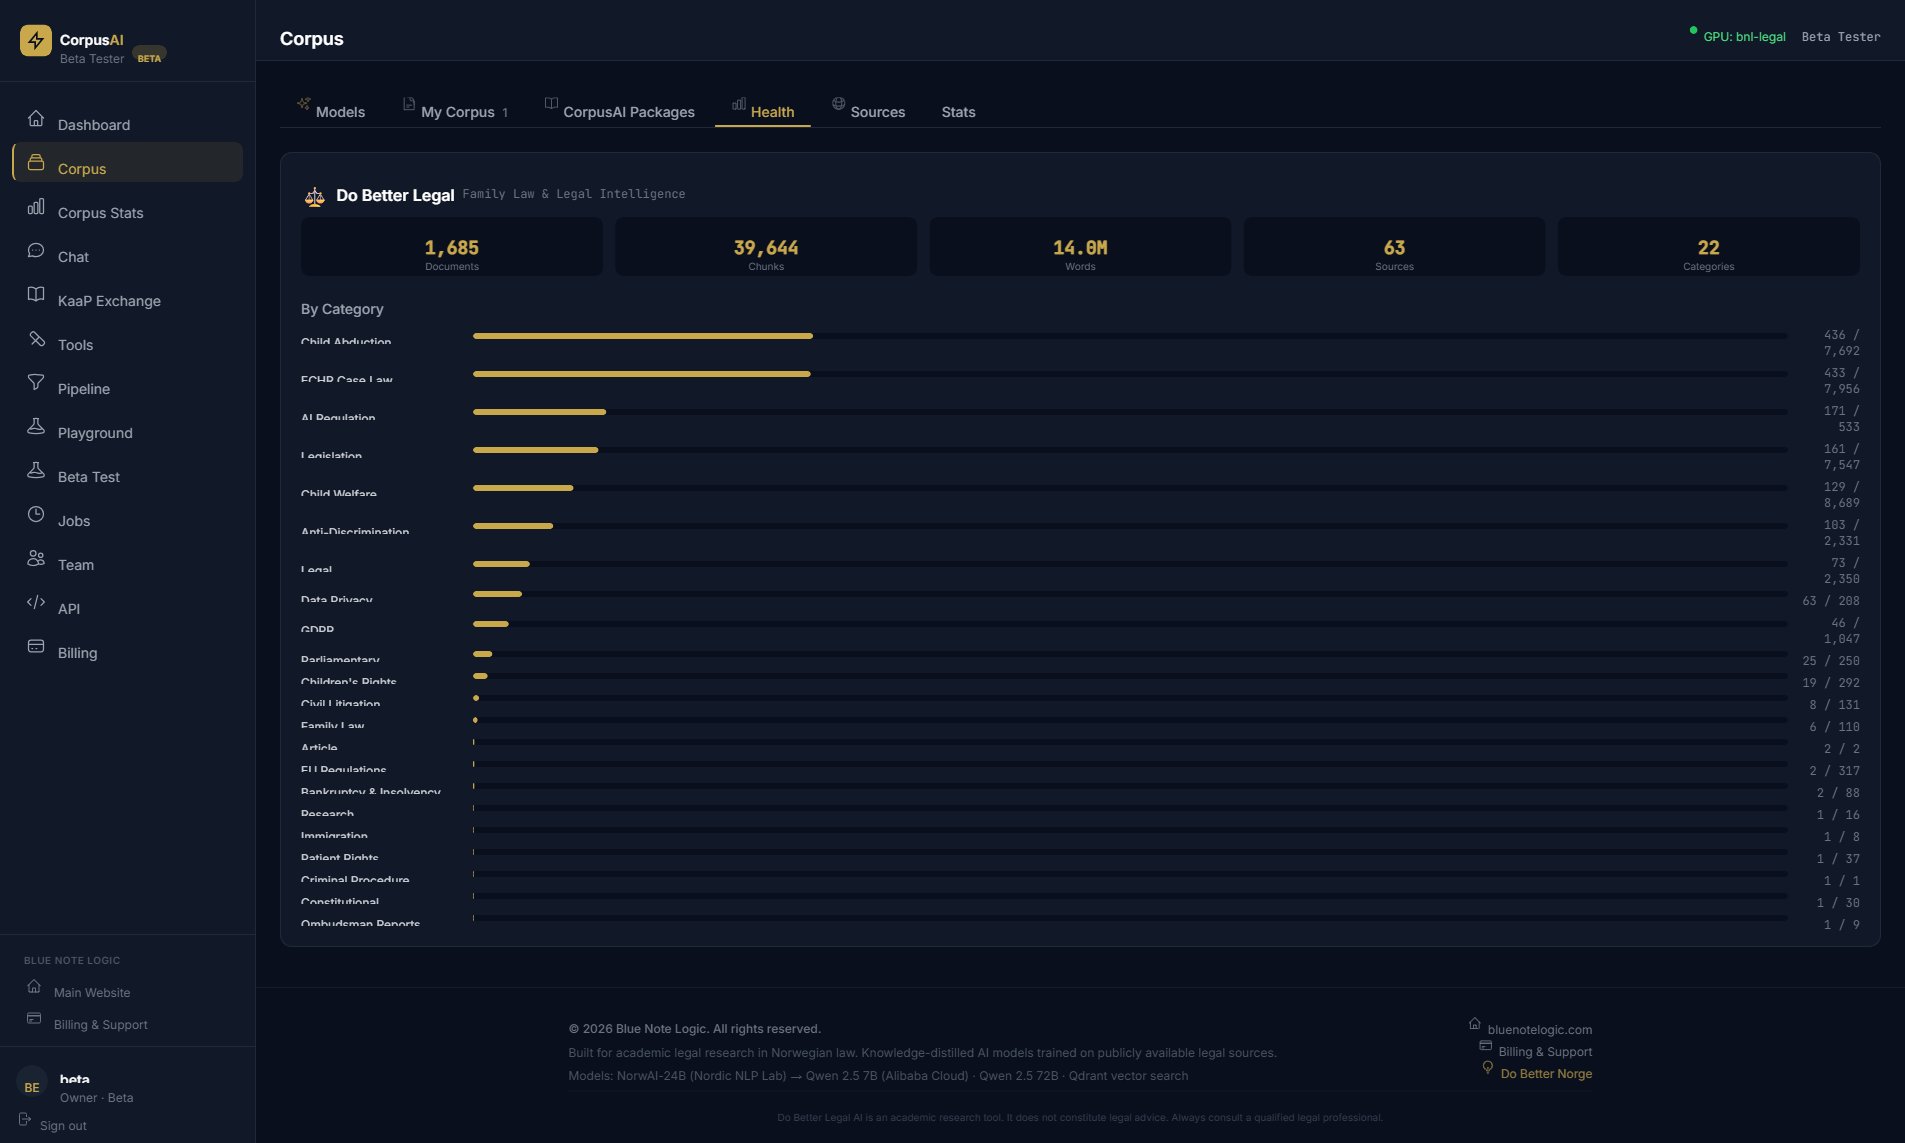Select the Corpus Stats chart icon
The width and height of the screenshot is (1905, 1143).
[x=36, y=206]
